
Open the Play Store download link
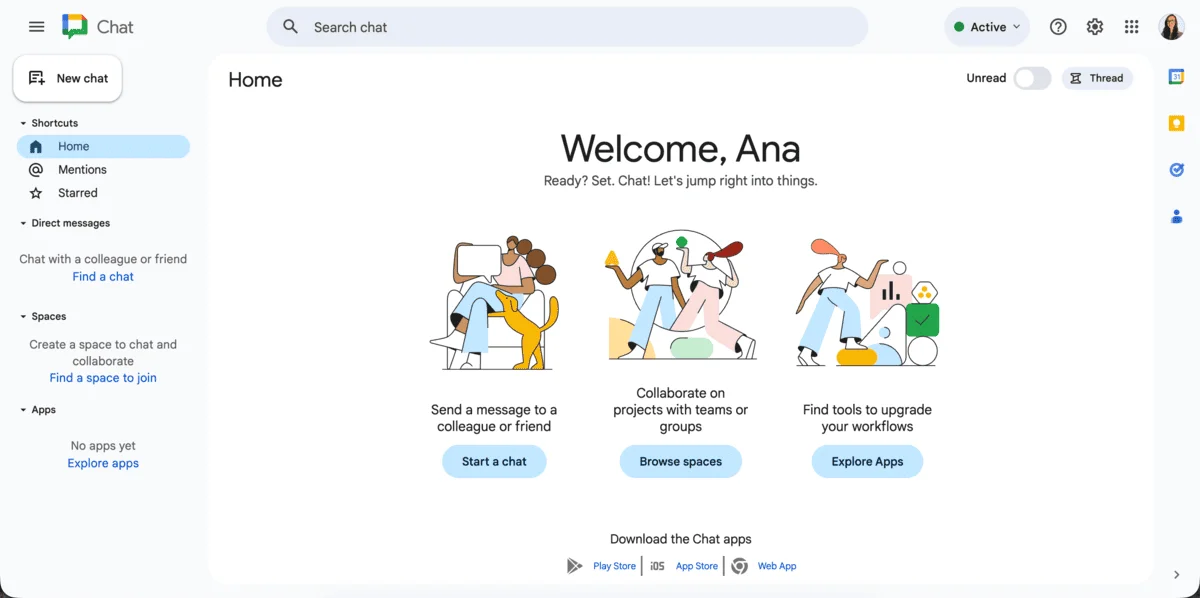pyautogui.click(x=614, y=565)
